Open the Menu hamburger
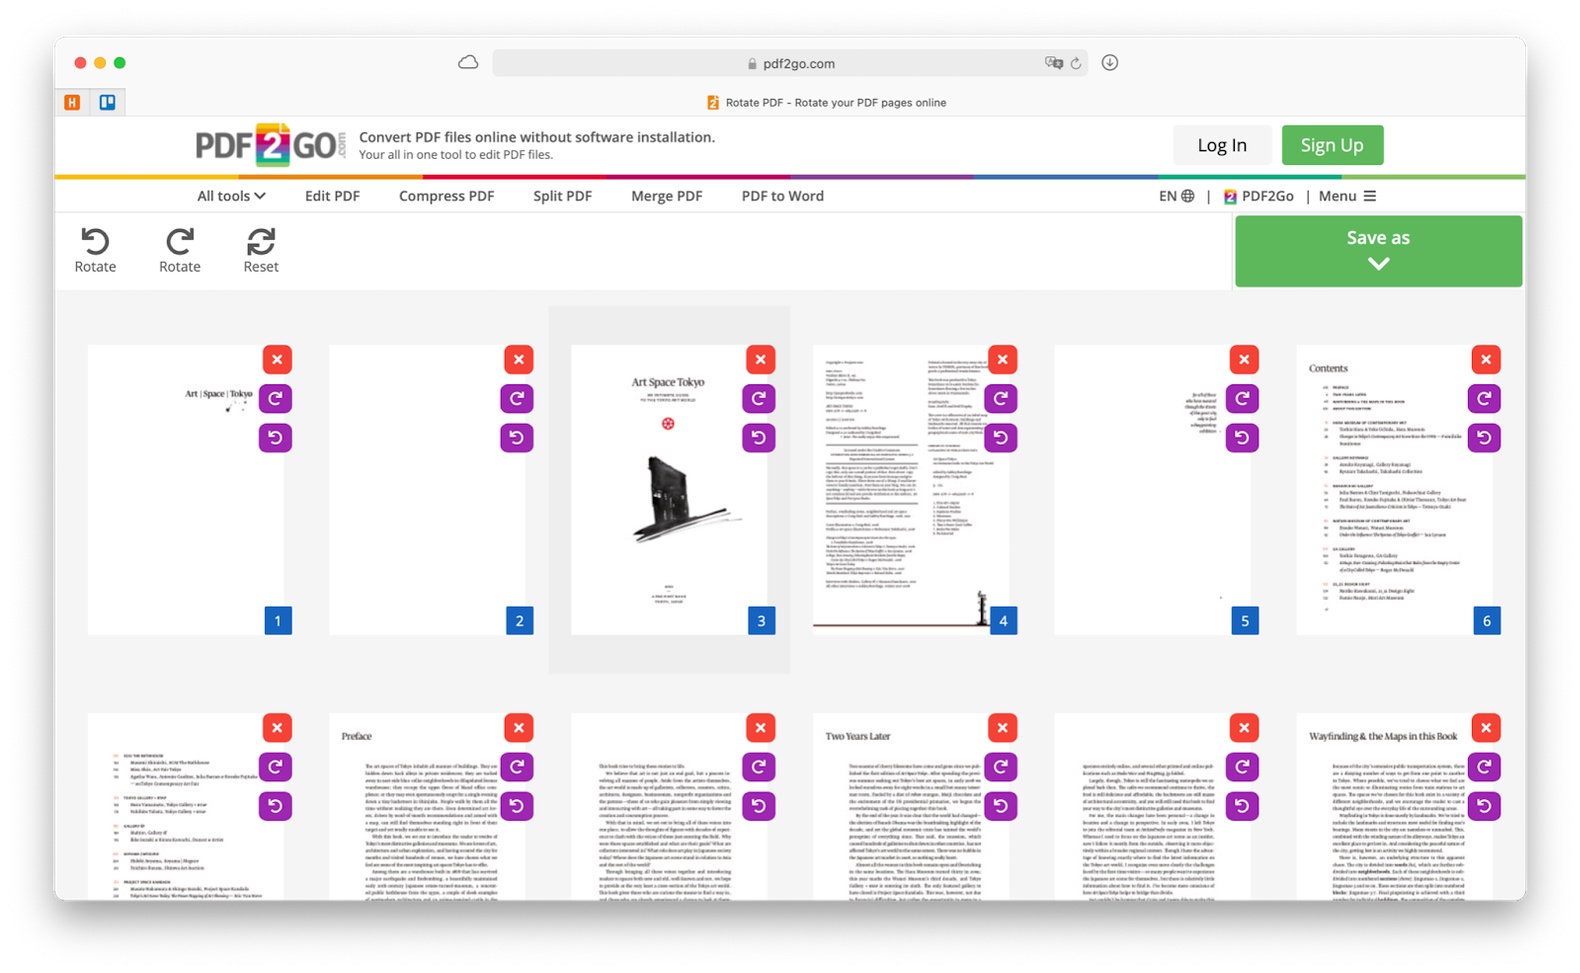The height and width of the screenshot is (973, 1580). pos(1347,196)
